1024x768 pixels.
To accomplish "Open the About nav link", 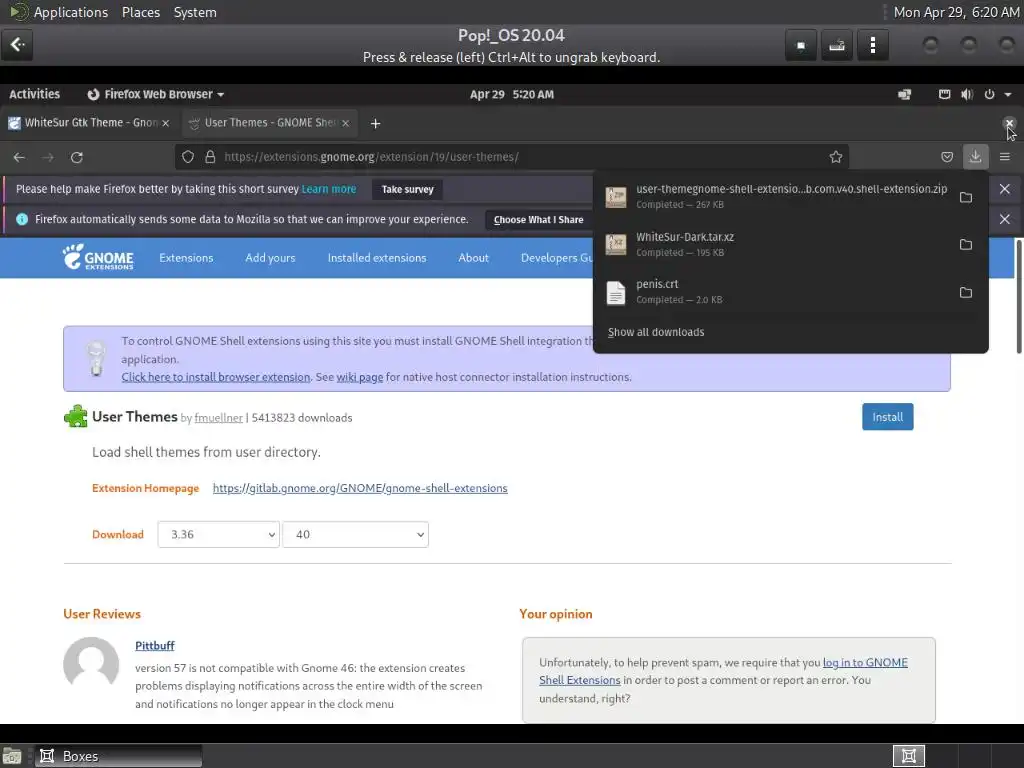I will [473, 258].
